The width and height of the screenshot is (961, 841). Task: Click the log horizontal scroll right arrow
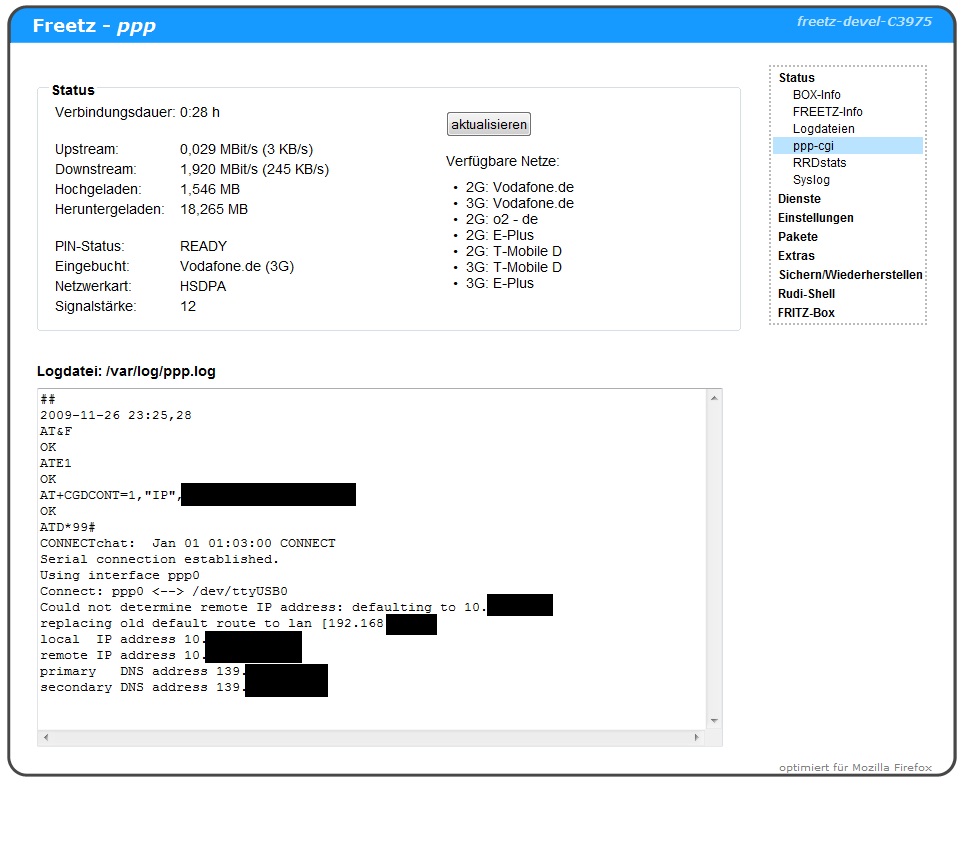[x=698, y=738]
